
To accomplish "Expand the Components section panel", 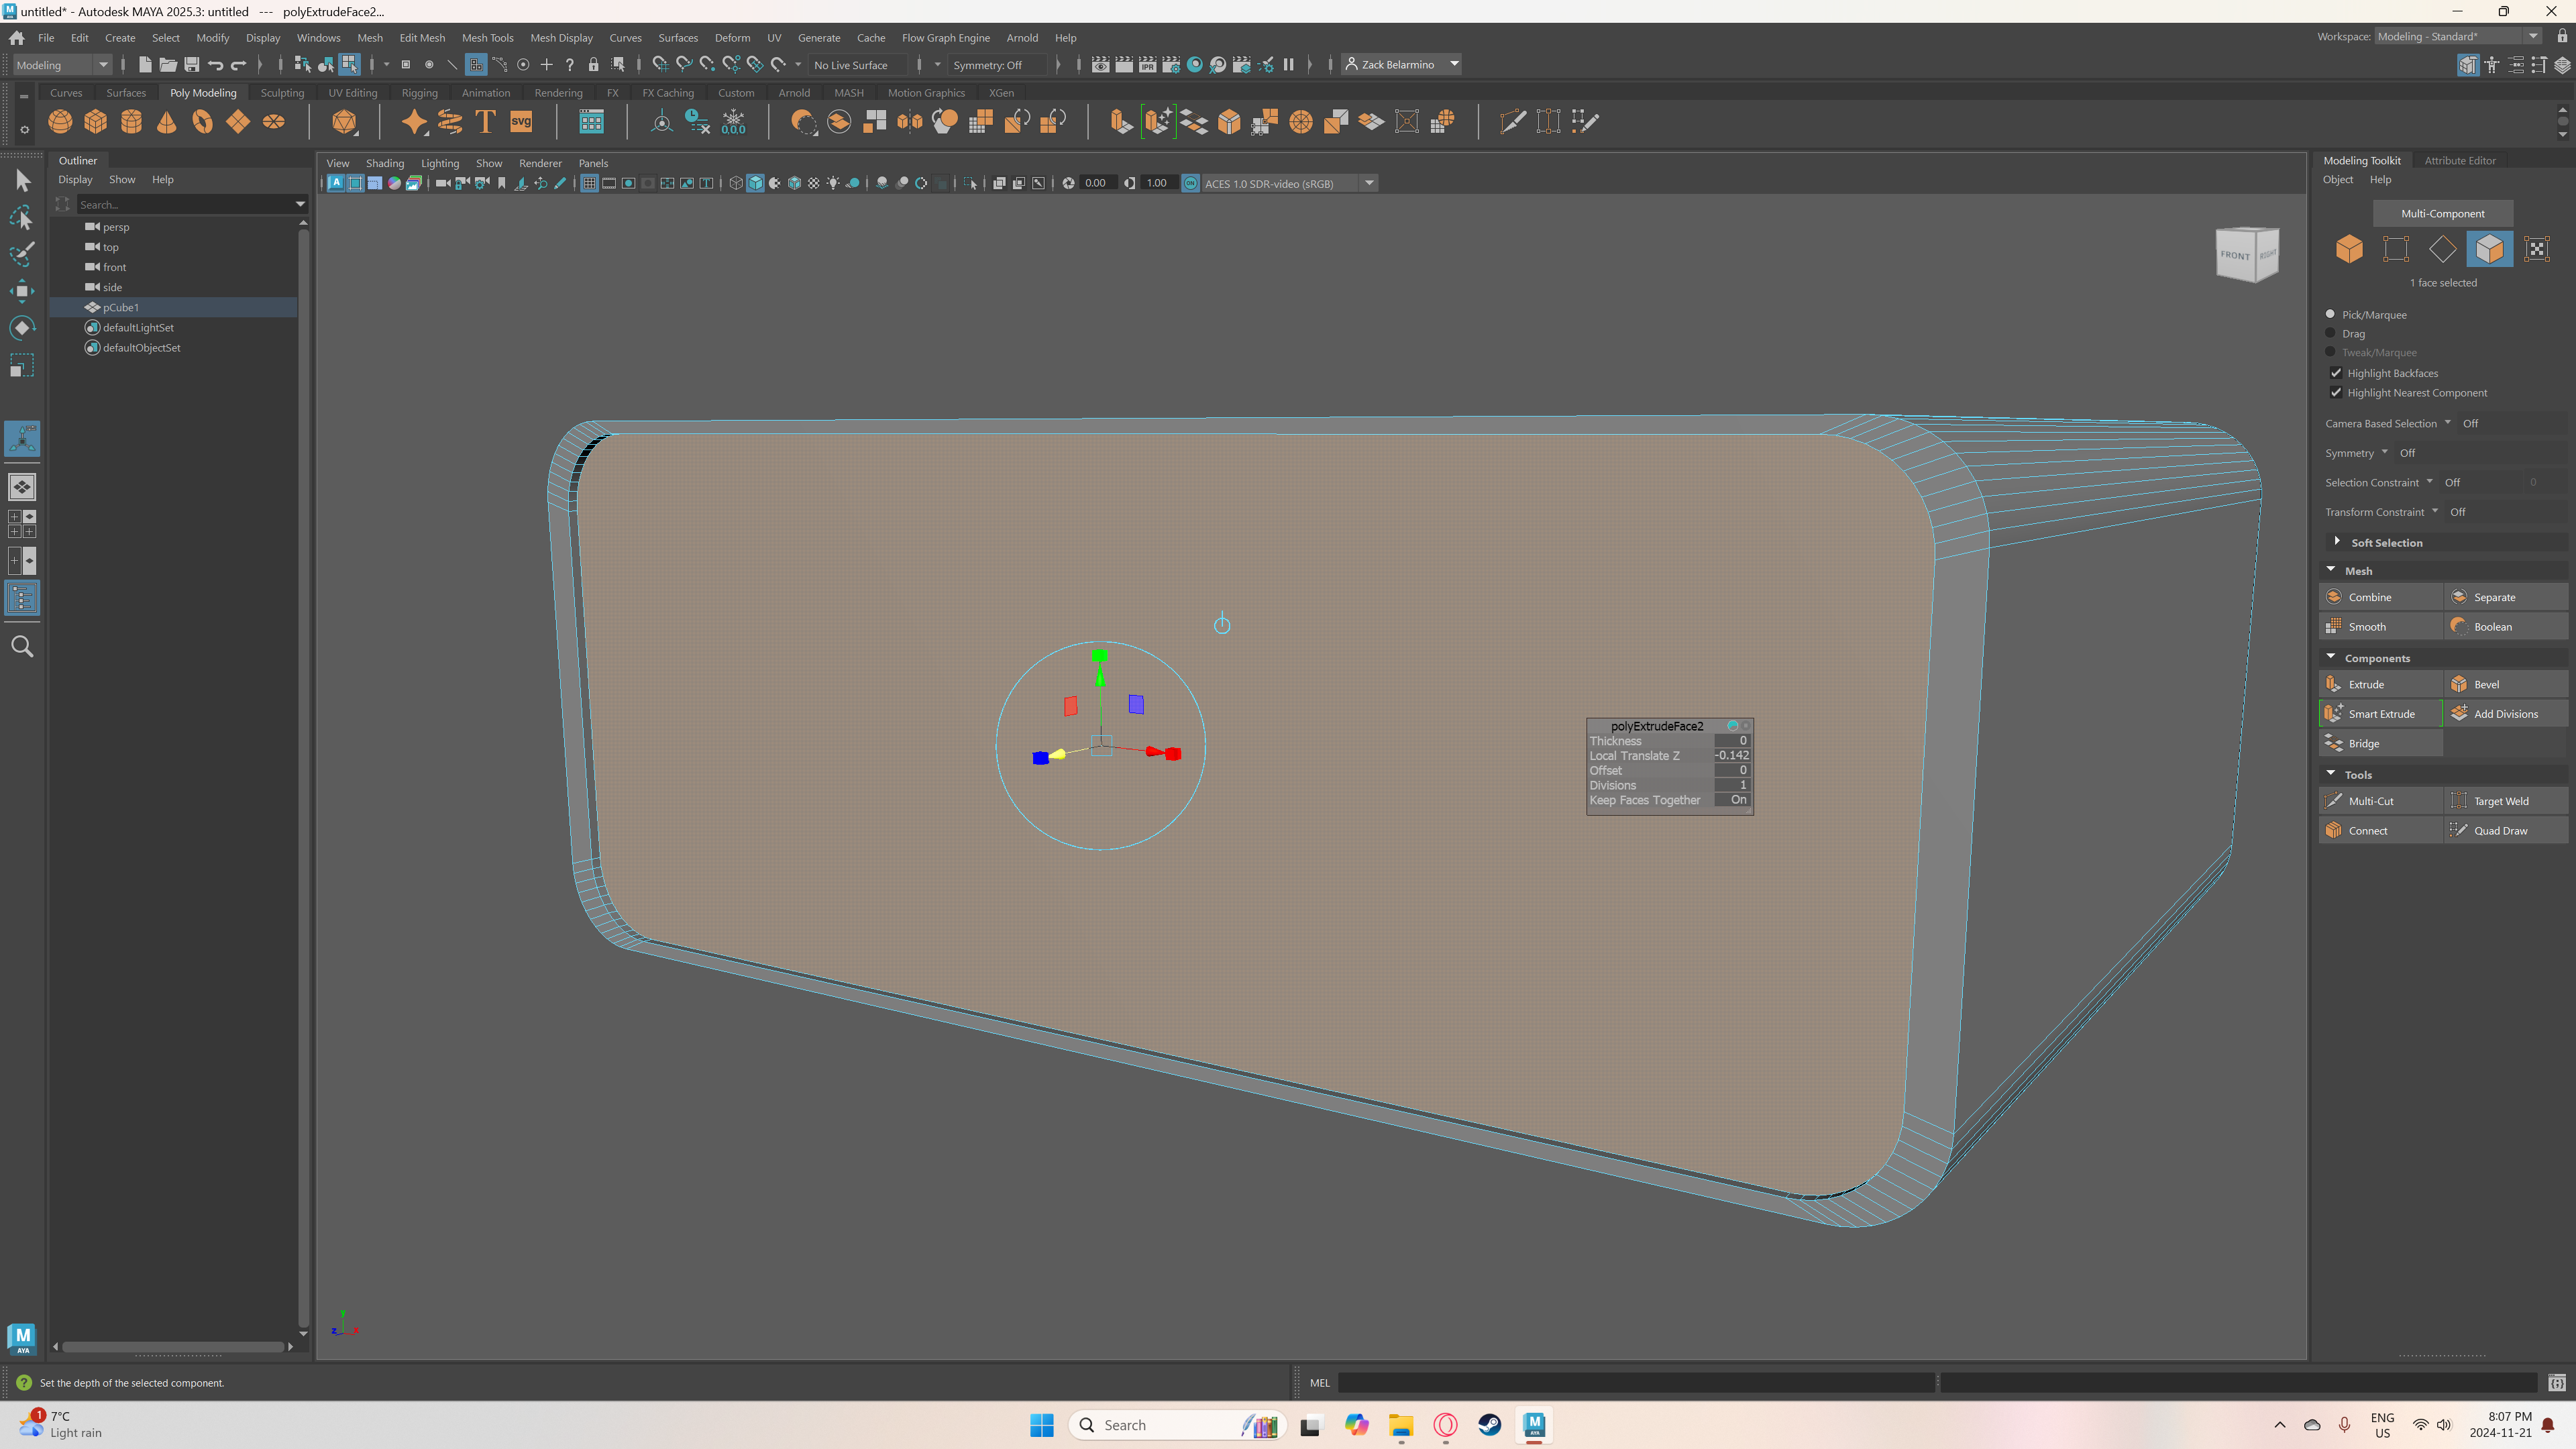I will point(2378,656).
